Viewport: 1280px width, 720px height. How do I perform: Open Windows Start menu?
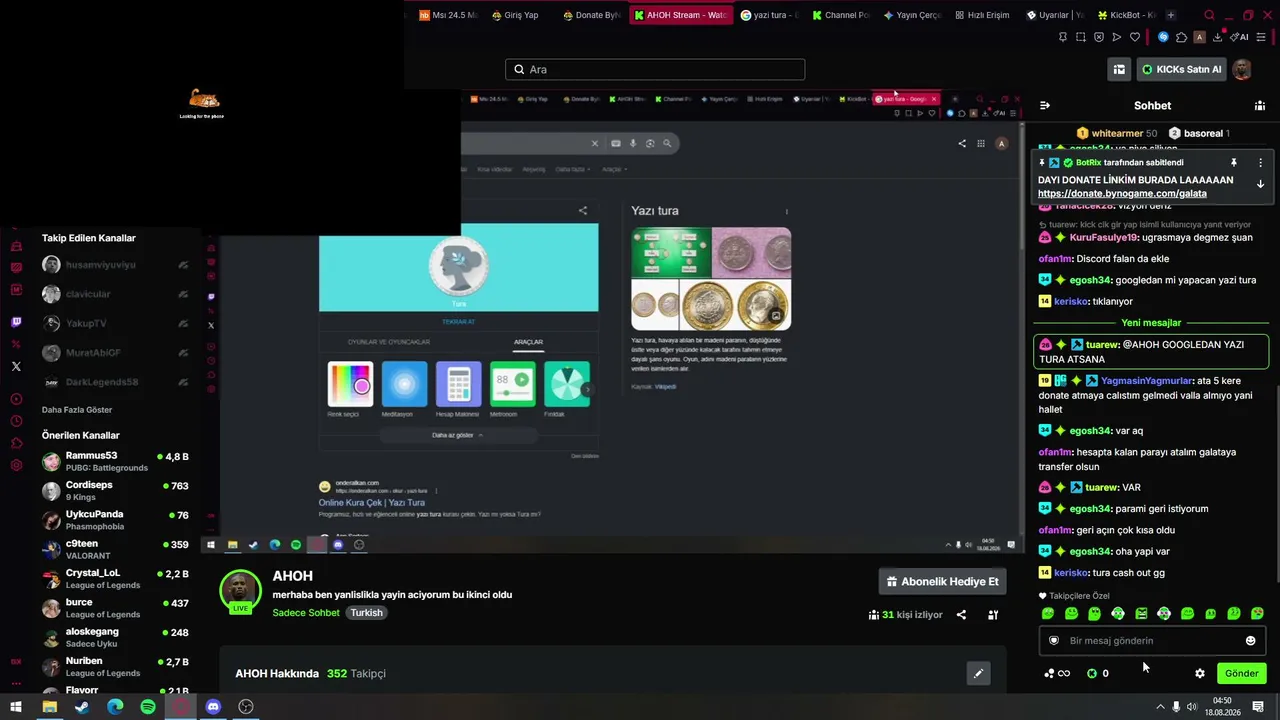coord(16,707)
